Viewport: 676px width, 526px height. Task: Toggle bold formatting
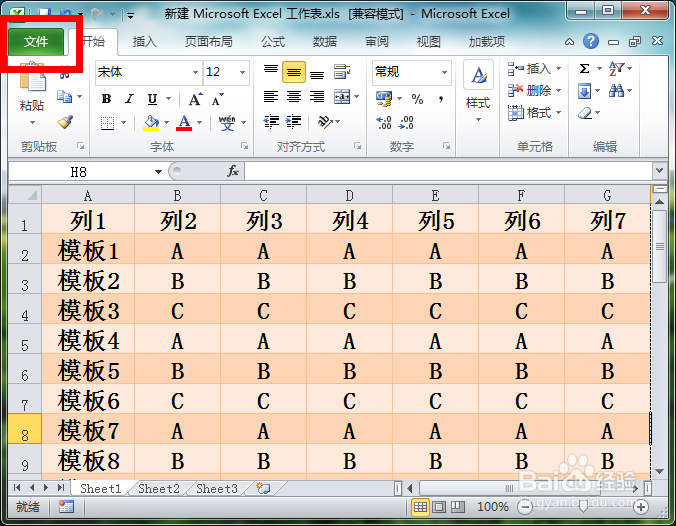click(x=106, y=99)
